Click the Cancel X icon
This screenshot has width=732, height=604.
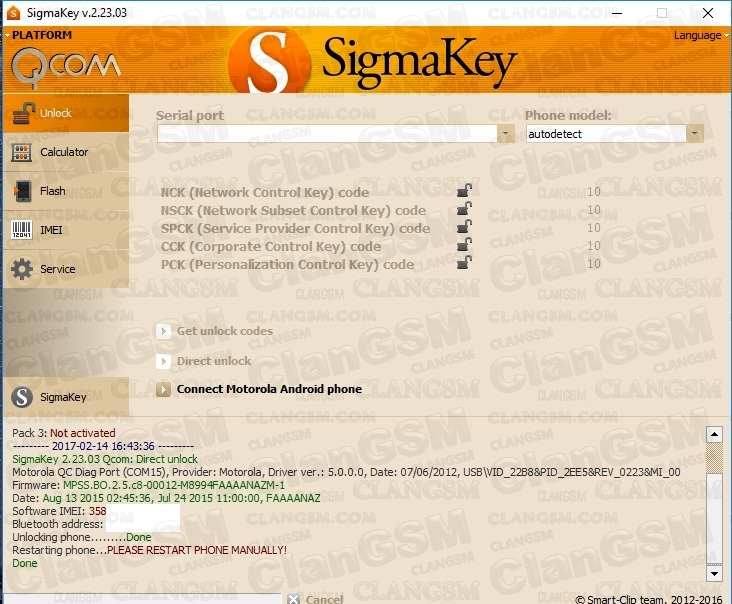pyautogui.click(x=294, y=599)
